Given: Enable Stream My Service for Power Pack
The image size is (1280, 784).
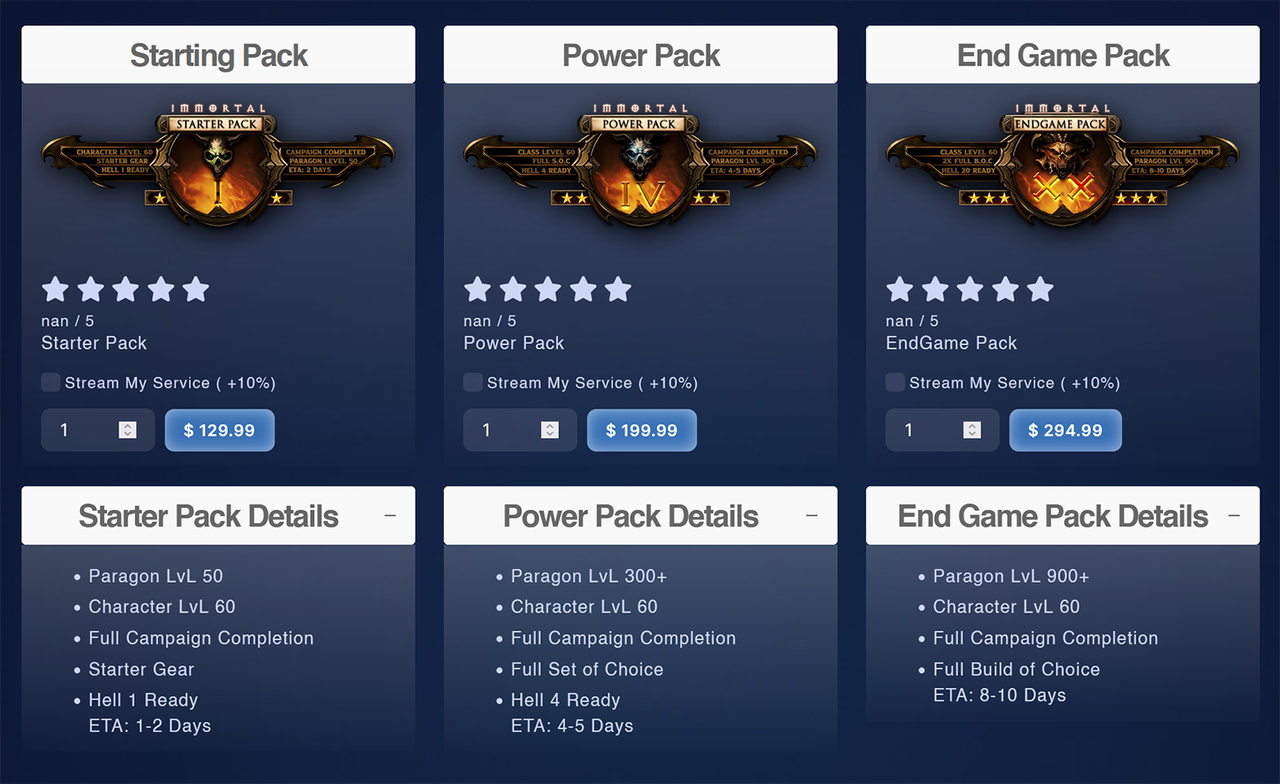Looking at the screenshot, I should click(x=473, y=382).
